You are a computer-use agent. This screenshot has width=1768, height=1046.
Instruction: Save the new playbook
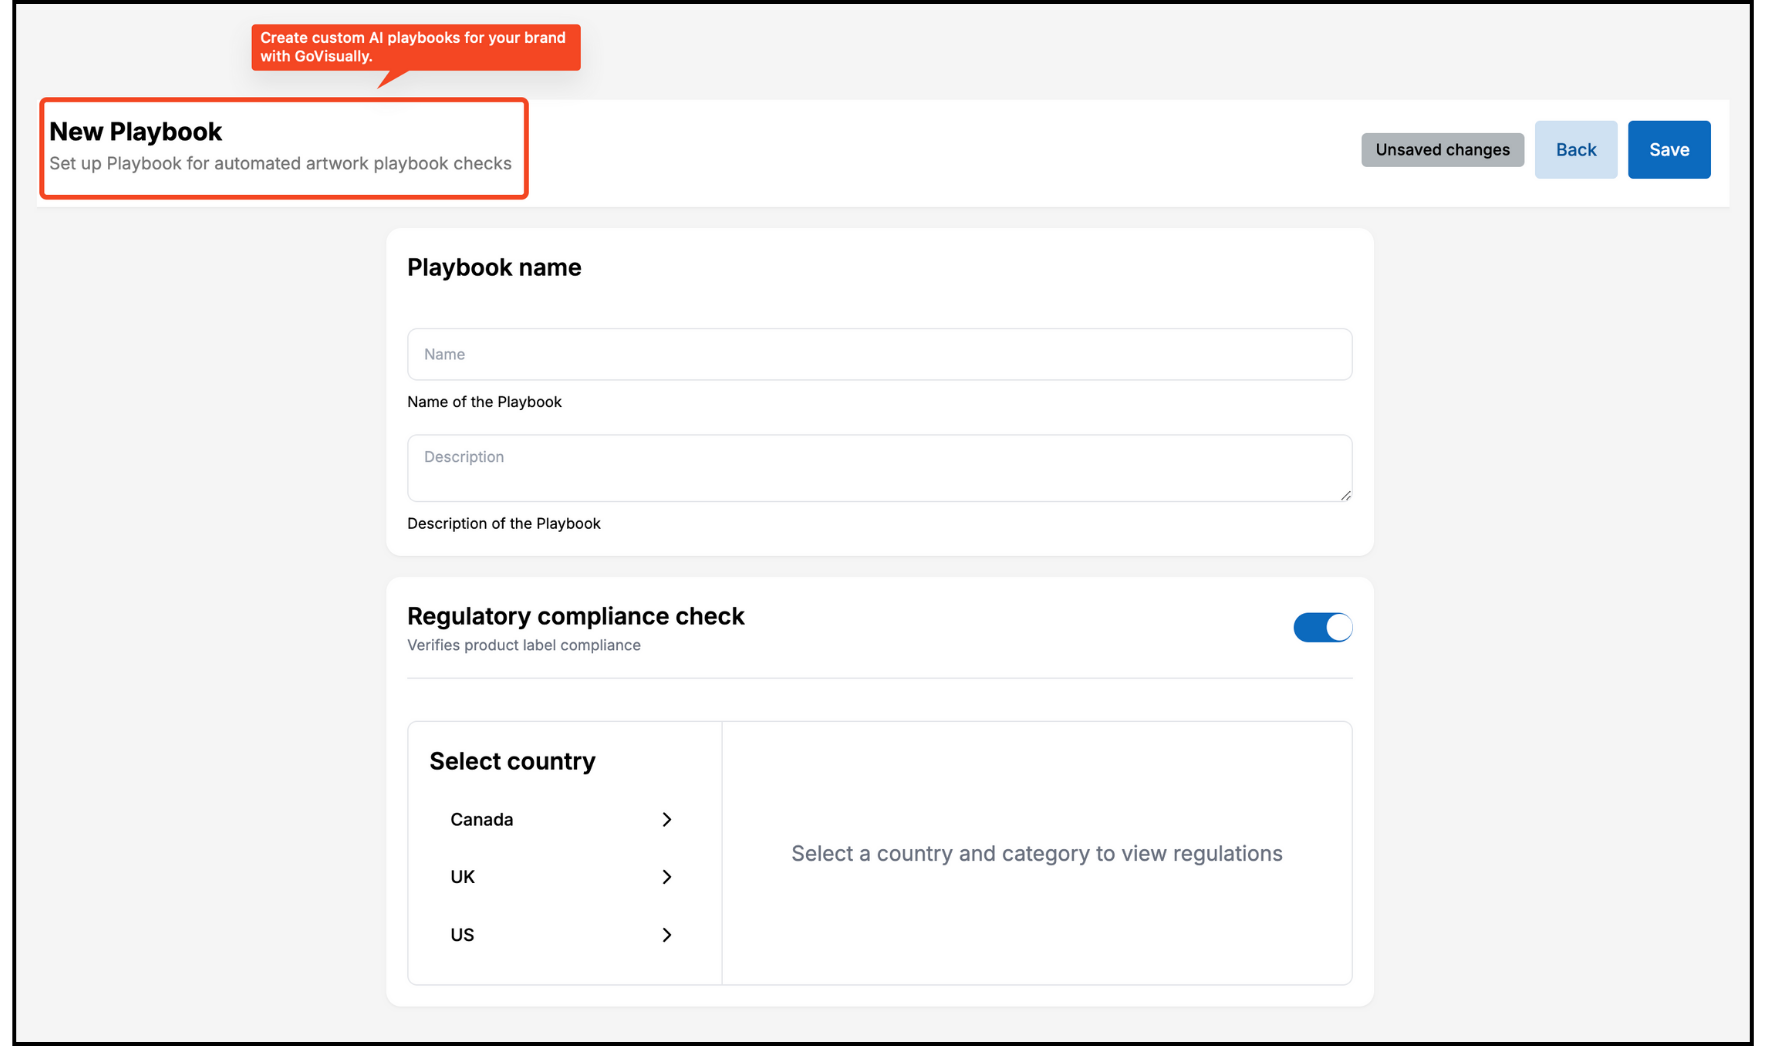(1668, 149)
